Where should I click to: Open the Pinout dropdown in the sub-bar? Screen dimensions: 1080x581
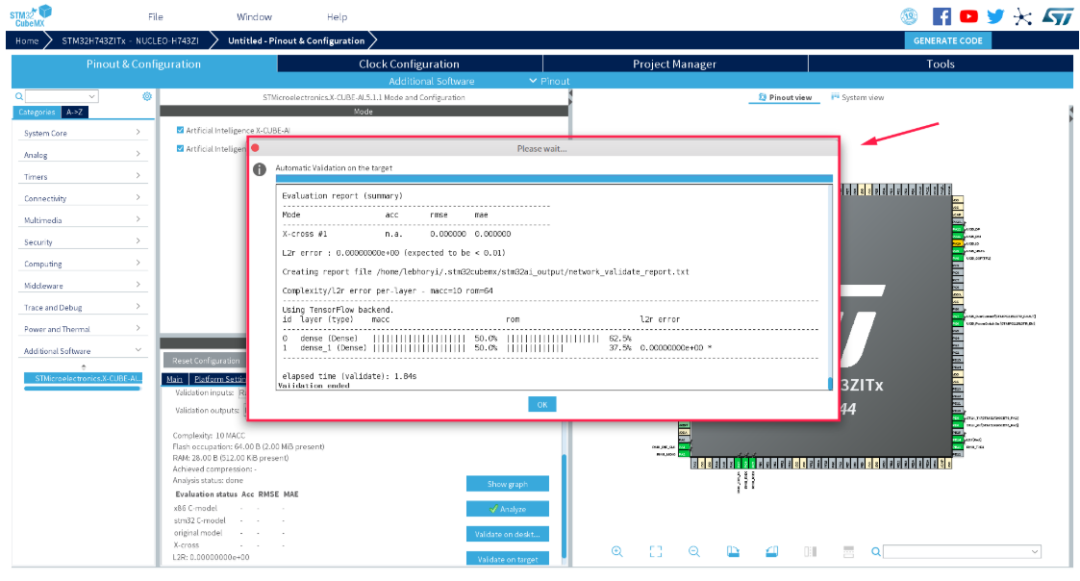pos(550,81)
